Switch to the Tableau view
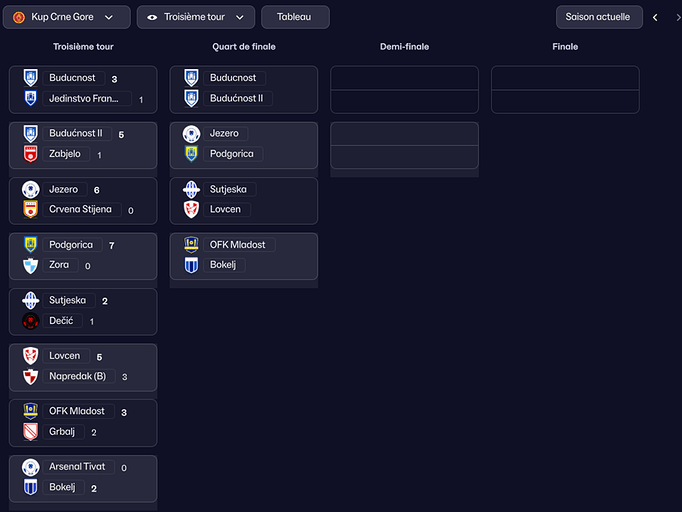The image size is (682, 512). 294,17
